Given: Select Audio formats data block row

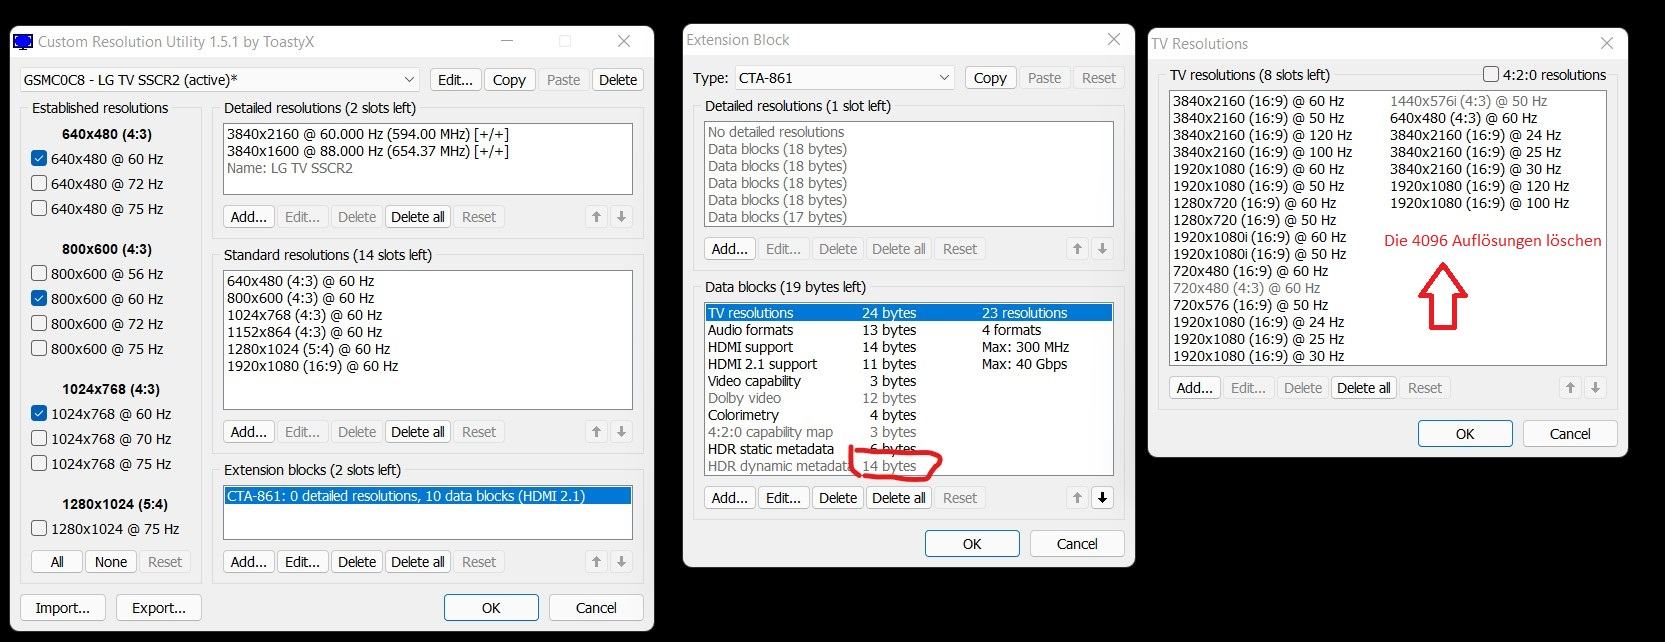Looking at the screenshot, I should coord(909,330).
